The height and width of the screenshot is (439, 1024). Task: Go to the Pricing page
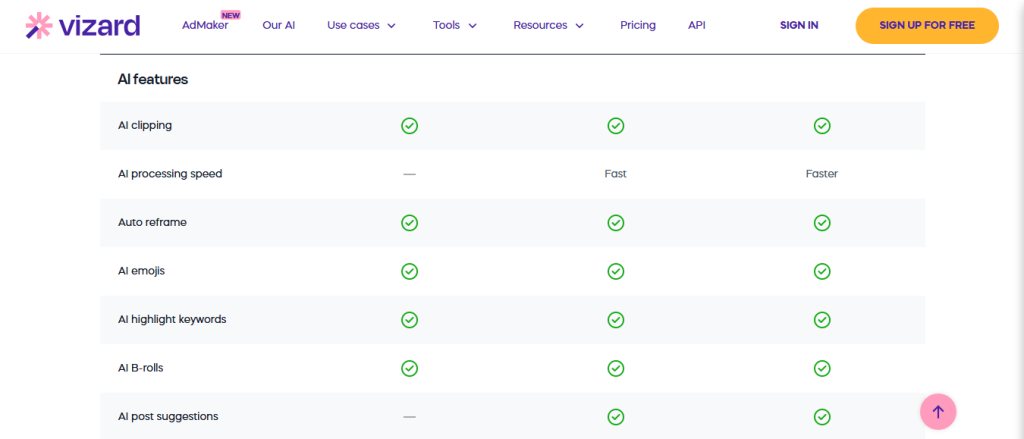[x=638, y=26]
